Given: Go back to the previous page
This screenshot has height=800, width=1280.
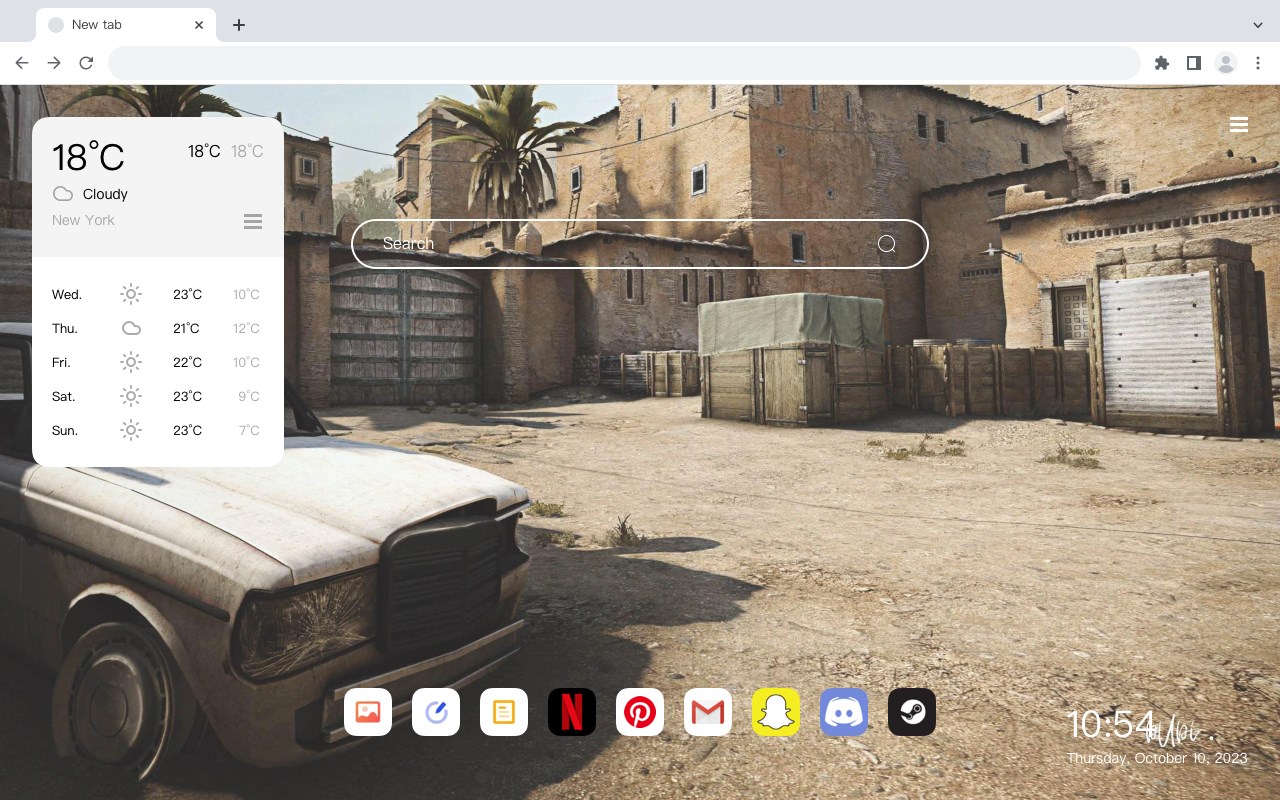Looking at the screenshot, I should tap(22, 63).
